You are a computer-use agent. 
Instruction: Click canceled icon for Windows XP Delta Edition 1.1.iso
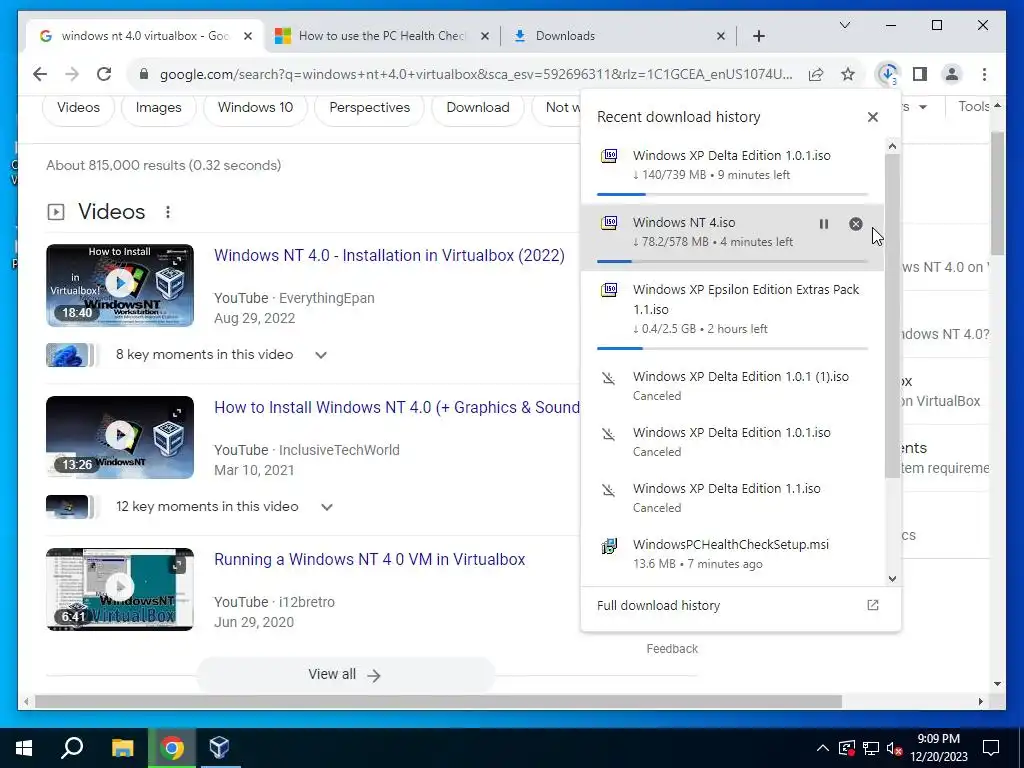coord(609,490)
